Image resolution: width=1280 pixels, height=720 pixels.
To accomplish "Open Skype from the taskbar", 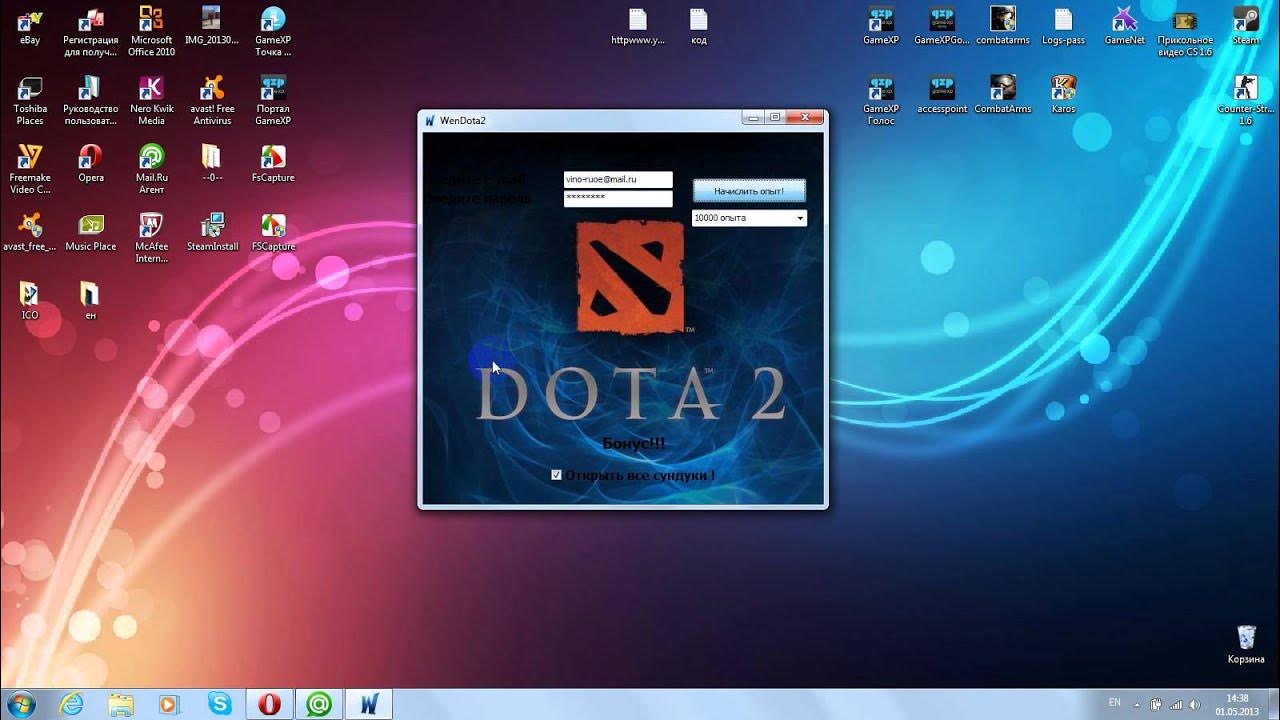I will [219, 704].
